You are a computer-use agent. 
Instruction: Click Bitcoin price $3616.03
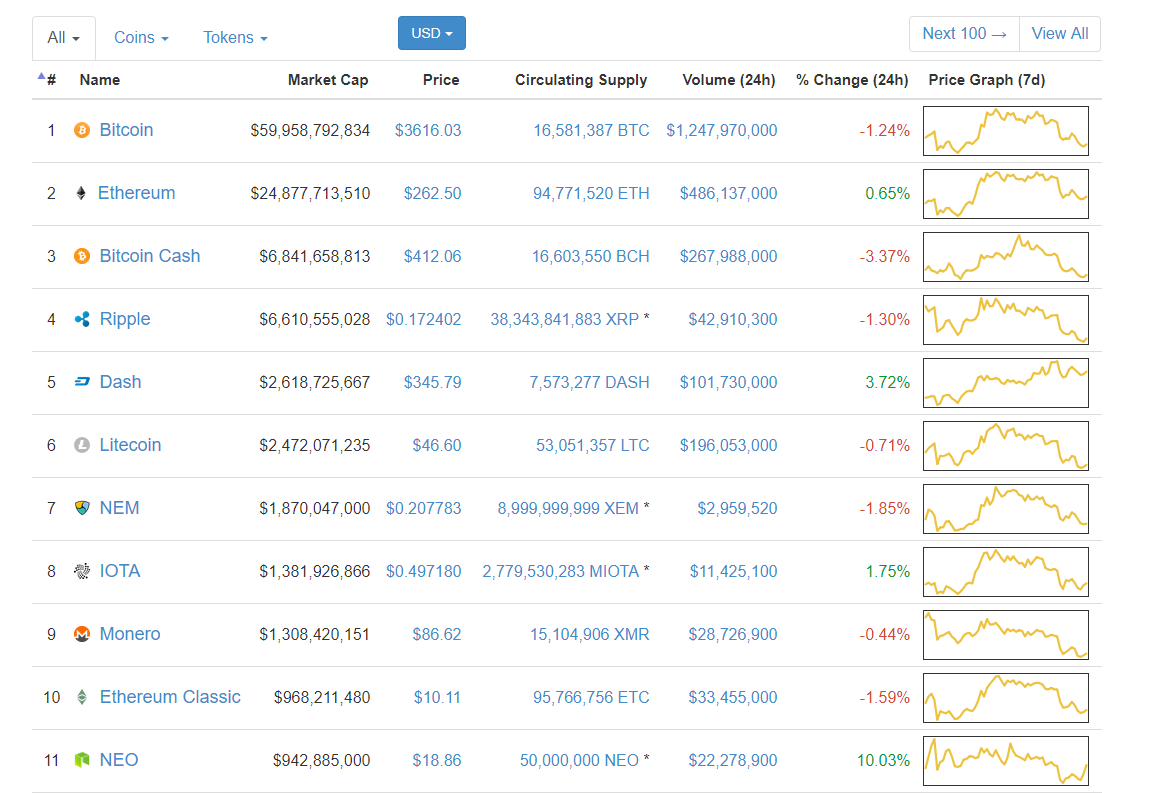[x=428, y=130]
